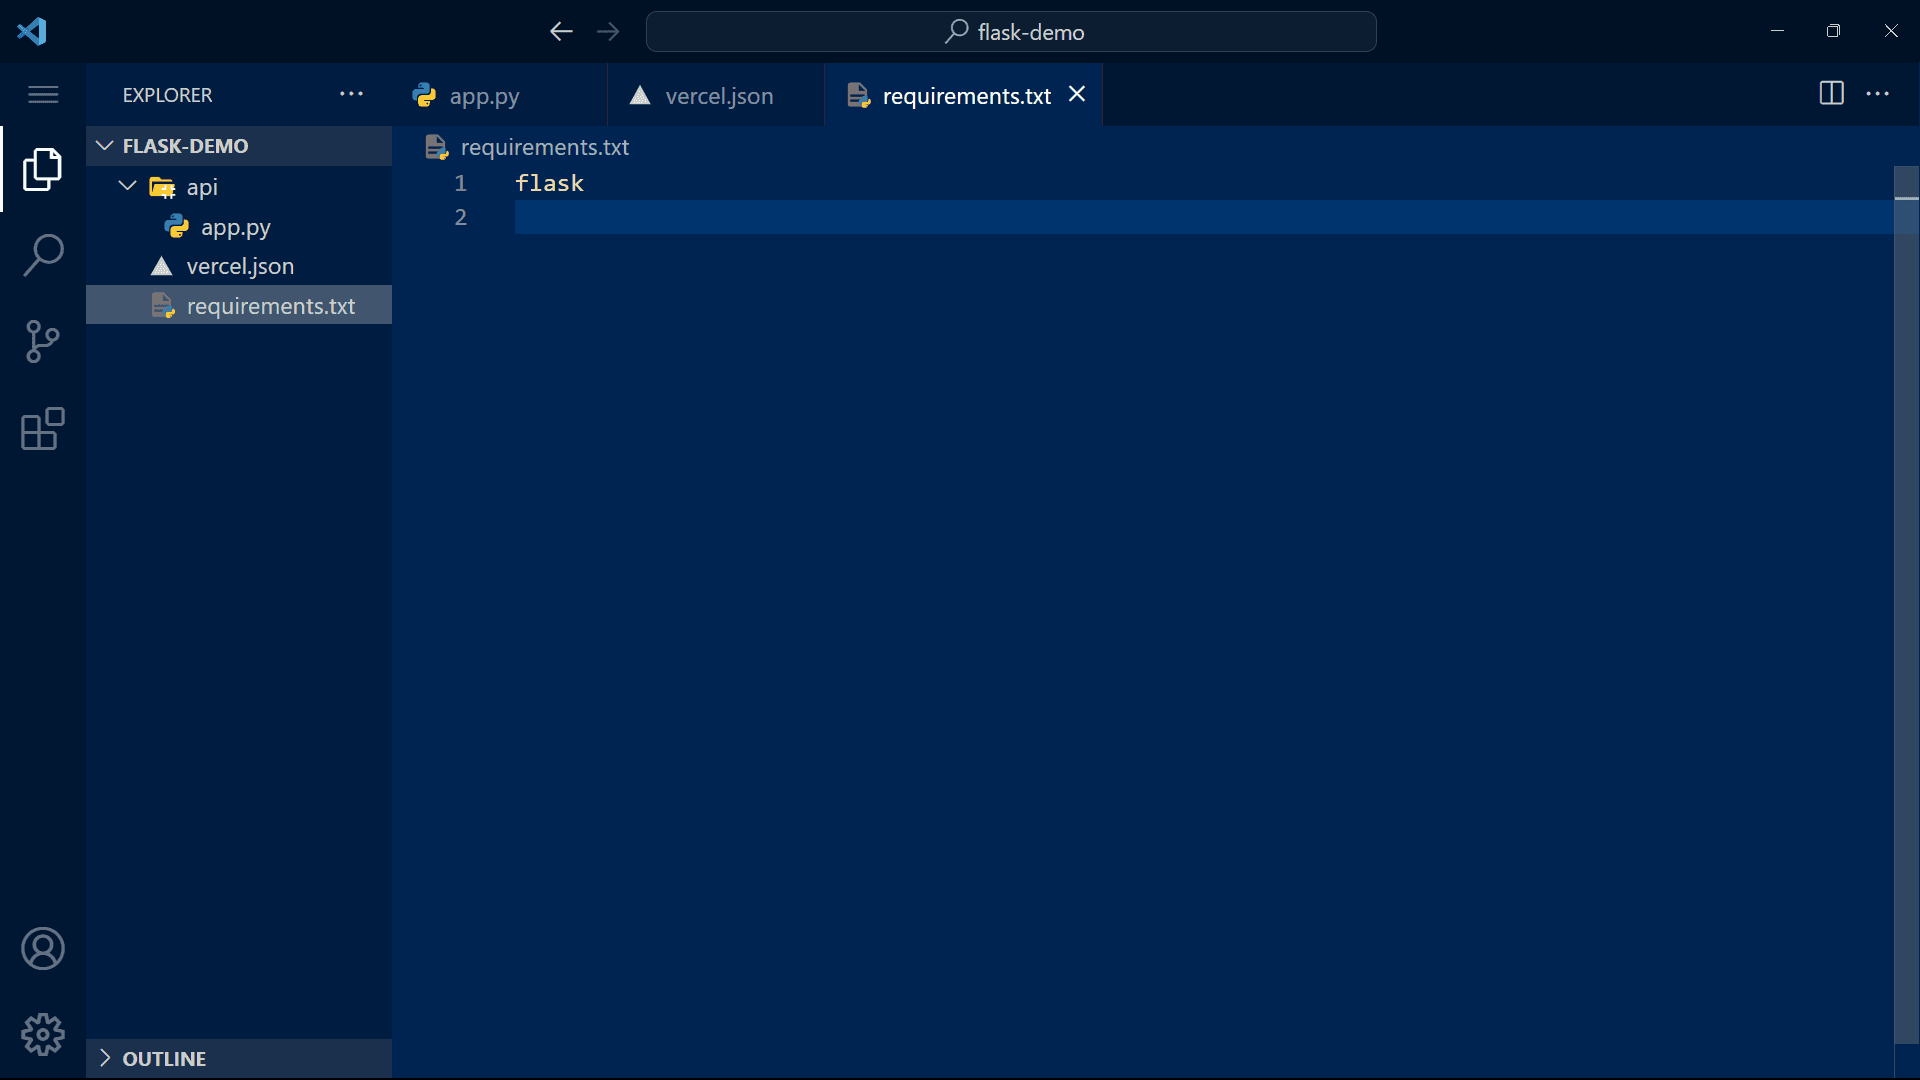Image resolution: width=1920 pixels, height=1080 pixels.
Task: Open the Accounts menu icon
Action: (42, 948)
